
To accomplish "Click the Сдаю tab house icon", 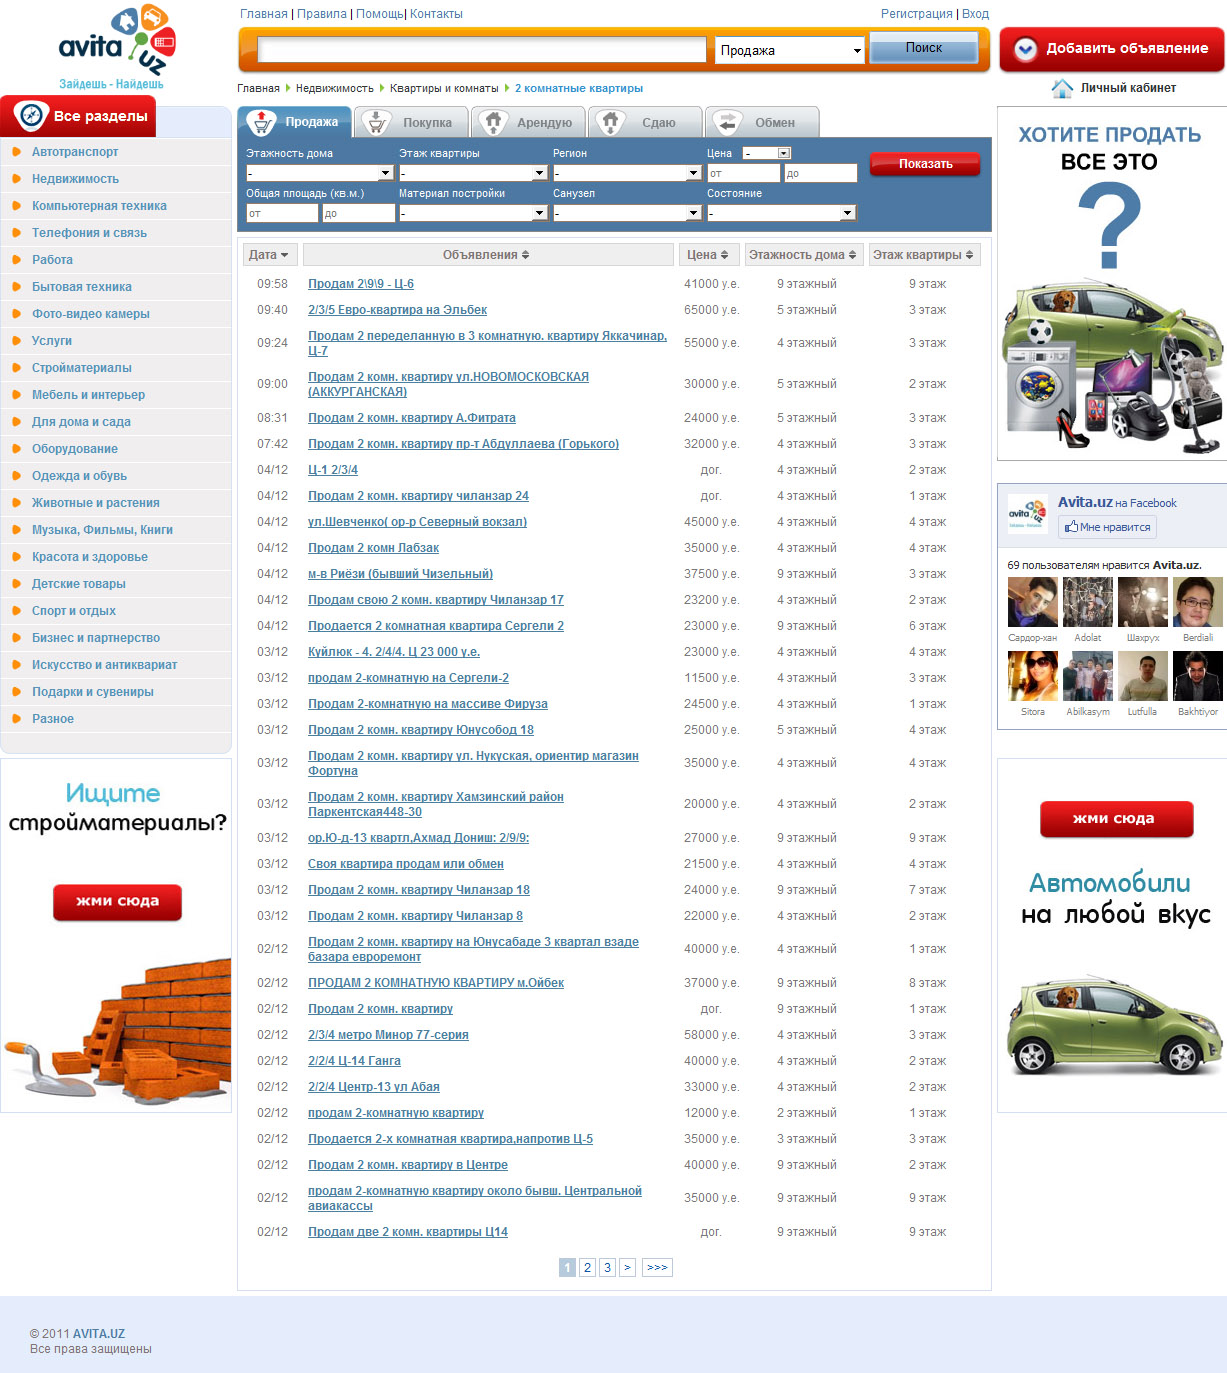I will click(610, 122).
